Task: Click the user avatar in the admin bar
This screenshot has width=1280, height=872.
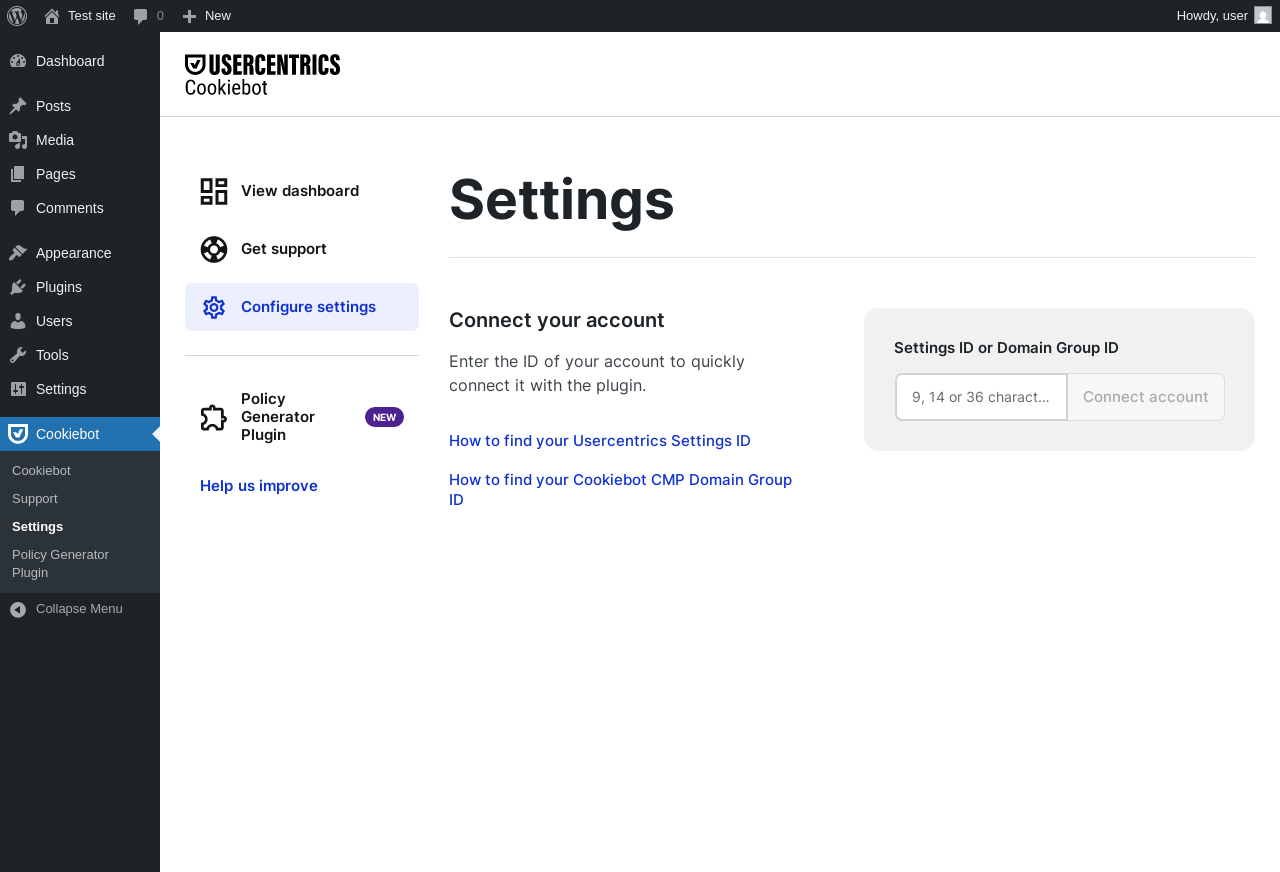Action: coord(1263,15)
